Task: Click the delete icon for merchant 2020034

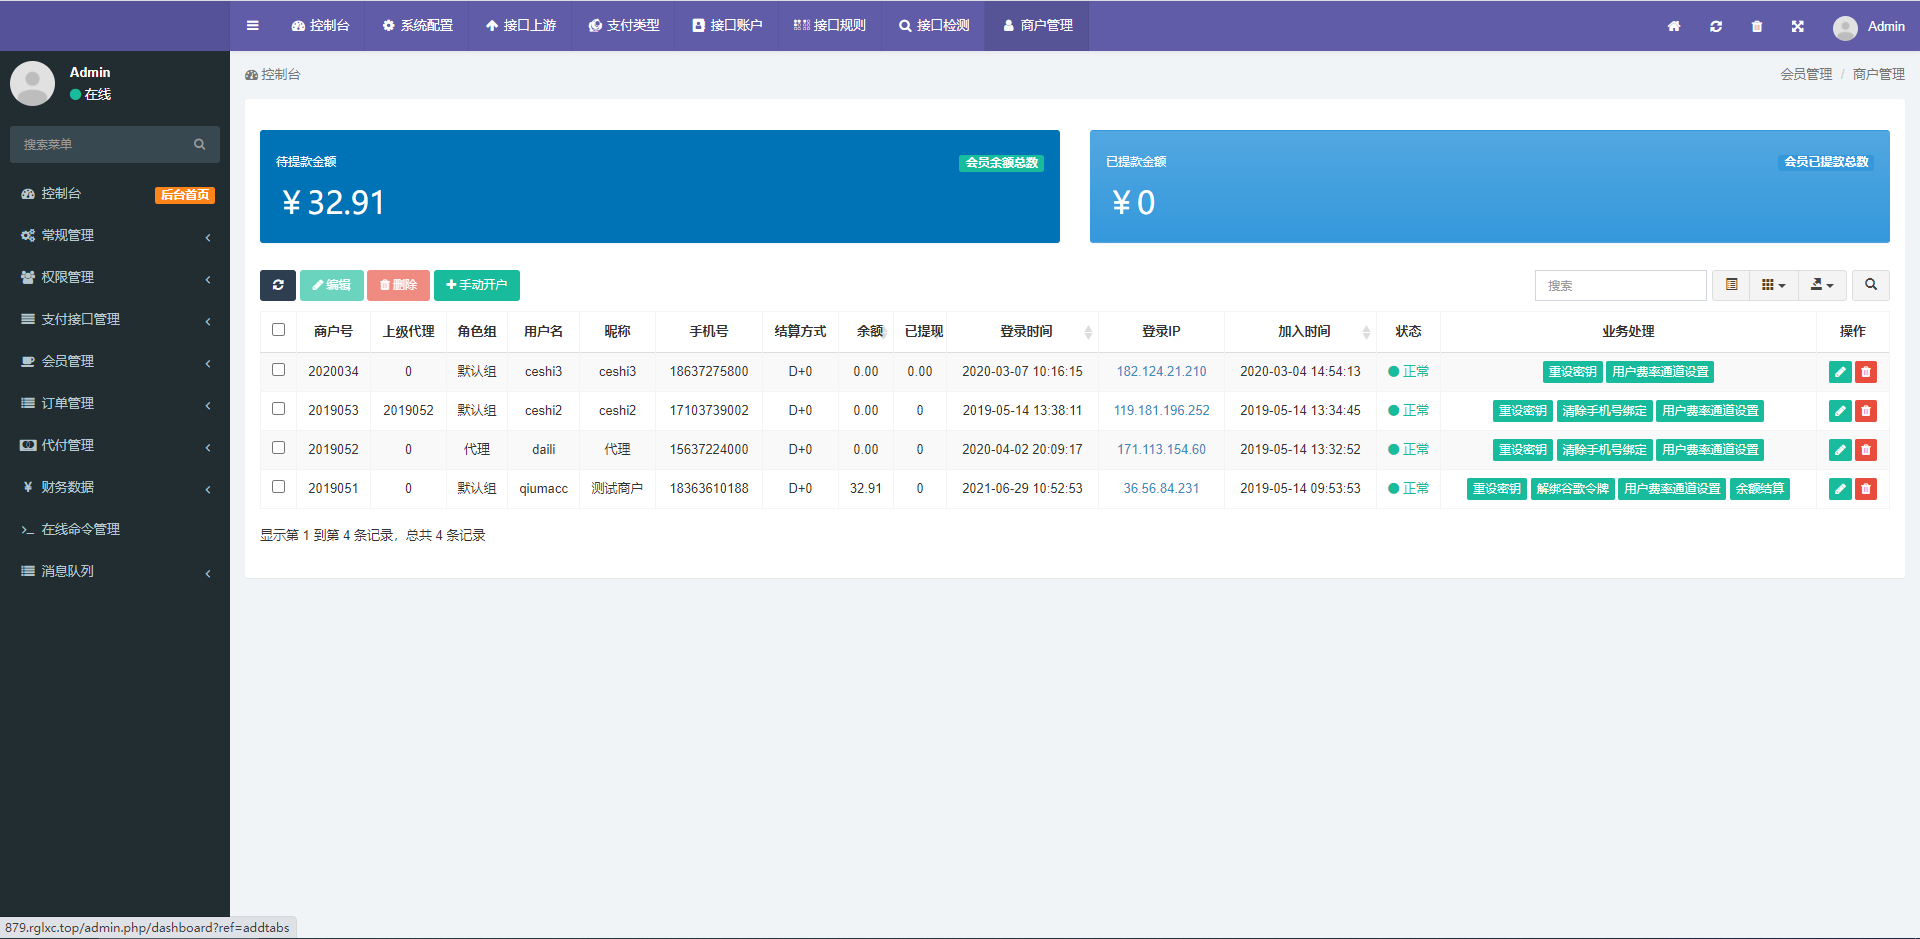Action: point(1865,371)
